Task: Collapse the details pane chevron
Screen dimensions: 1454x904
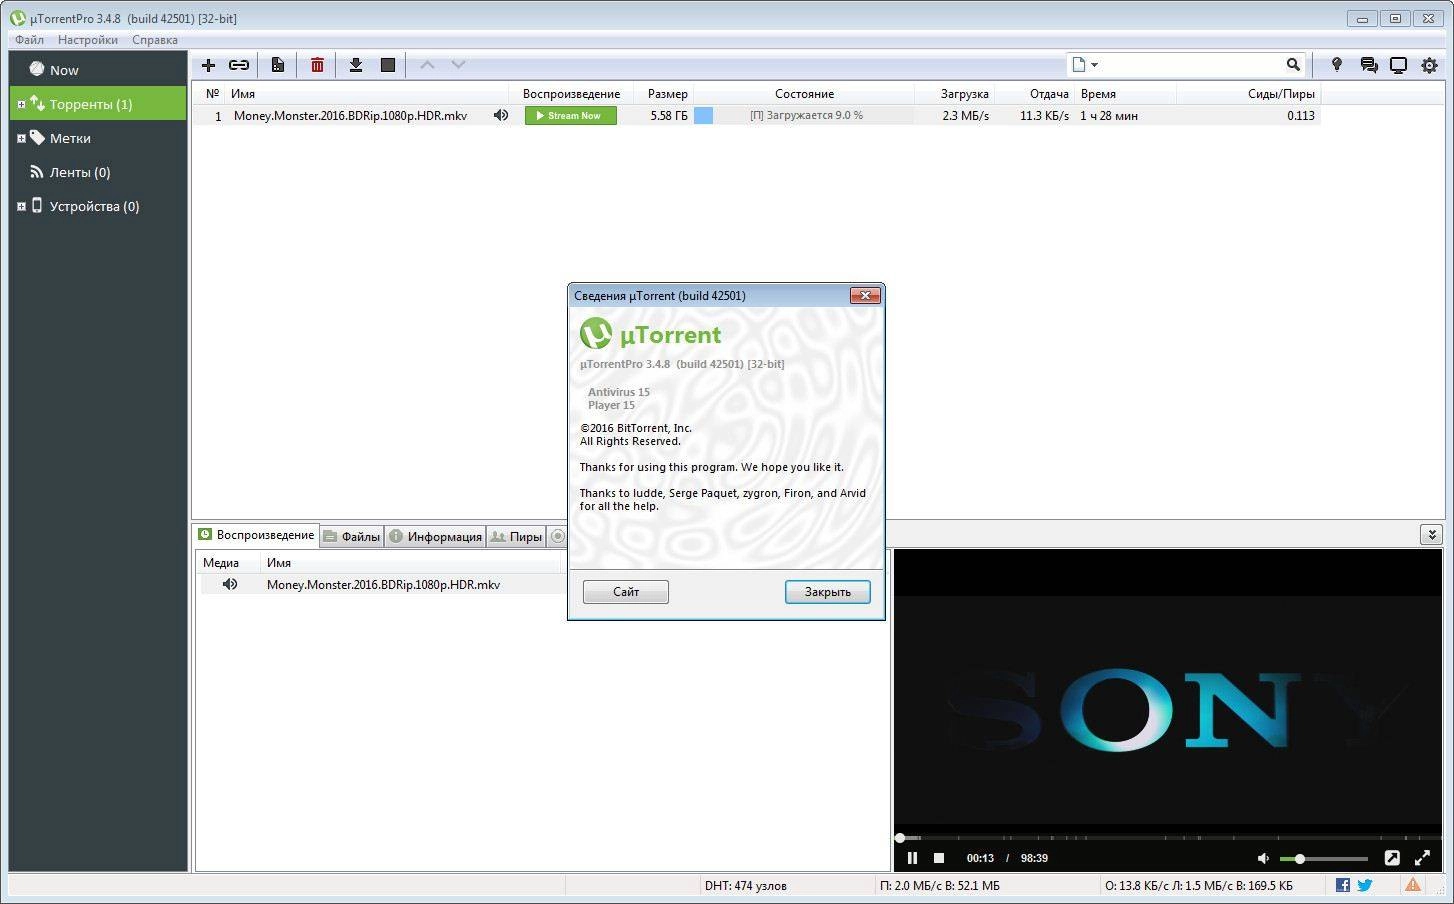Action: point(1430,535)
